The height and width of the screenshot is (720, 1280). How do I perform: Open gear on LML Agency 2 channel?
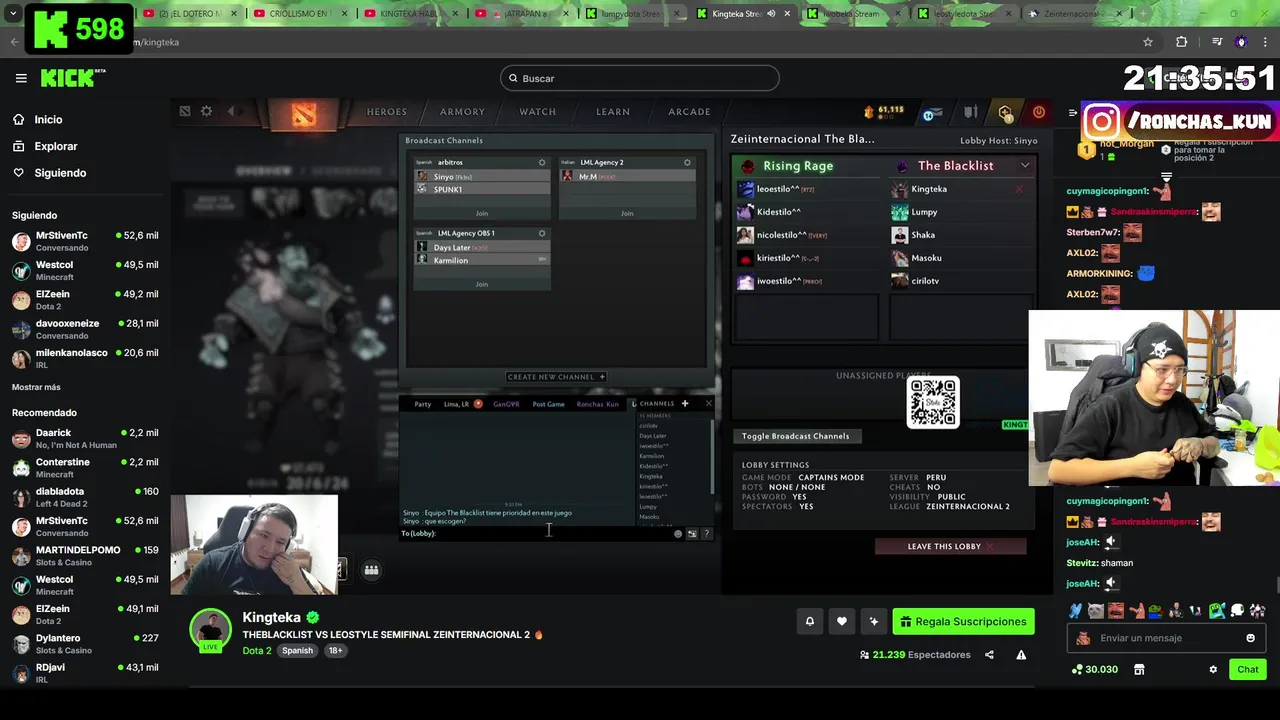tap(687, 162)
